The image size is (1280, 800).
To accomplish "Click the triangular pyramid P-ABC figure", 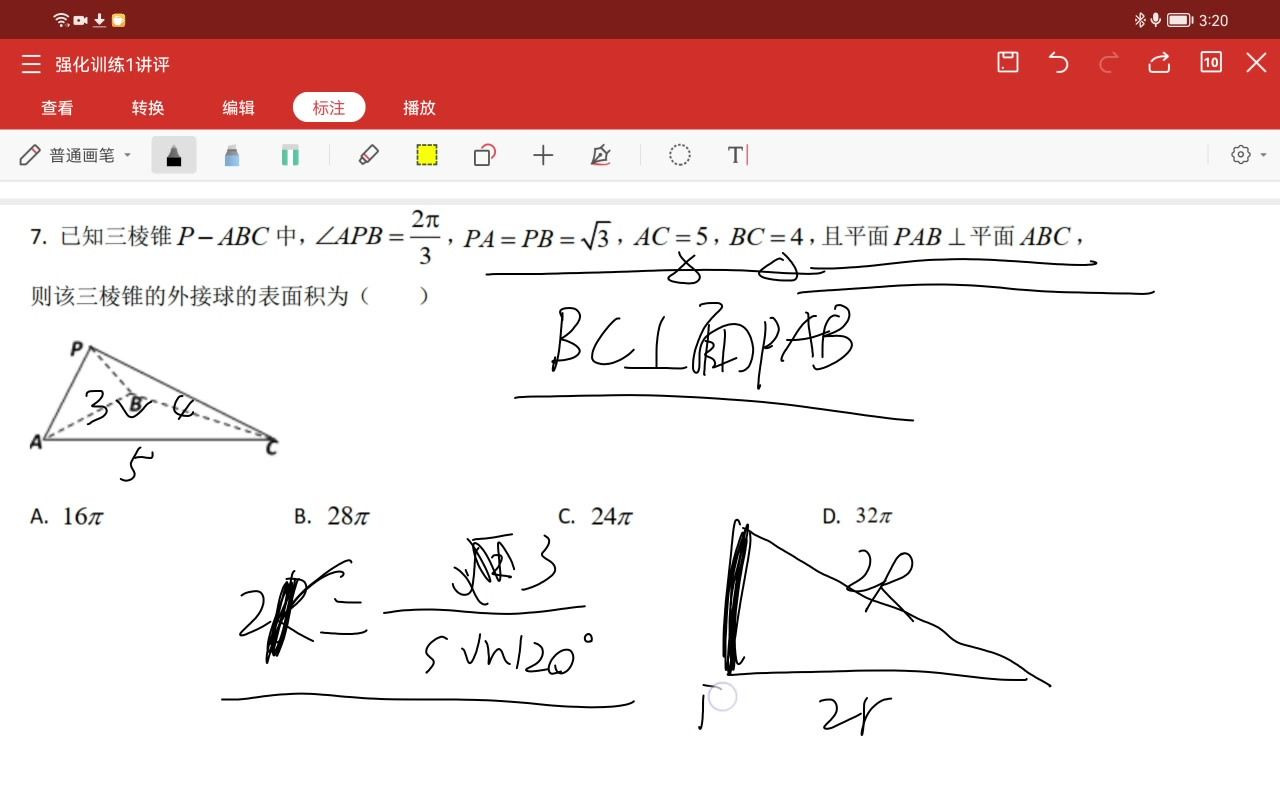I will (x=153, y=397).
